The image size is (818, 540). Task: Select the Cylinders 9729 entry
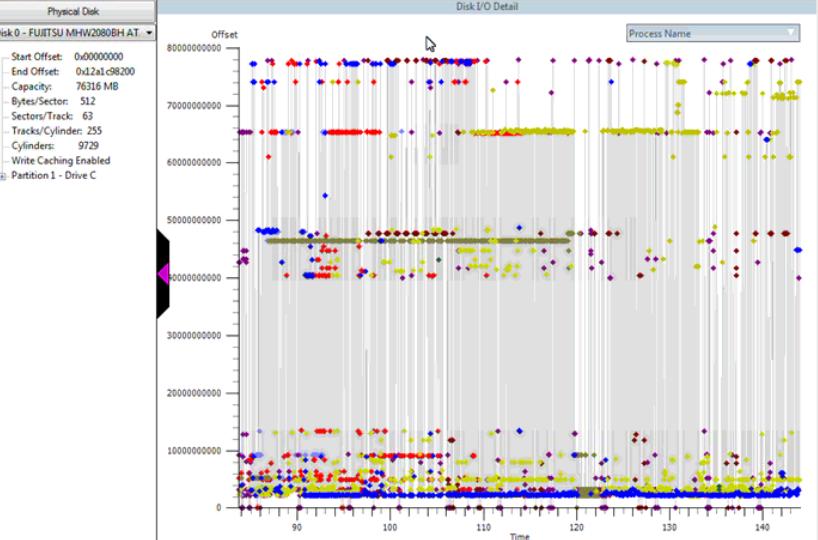click(x=52, y=146)
